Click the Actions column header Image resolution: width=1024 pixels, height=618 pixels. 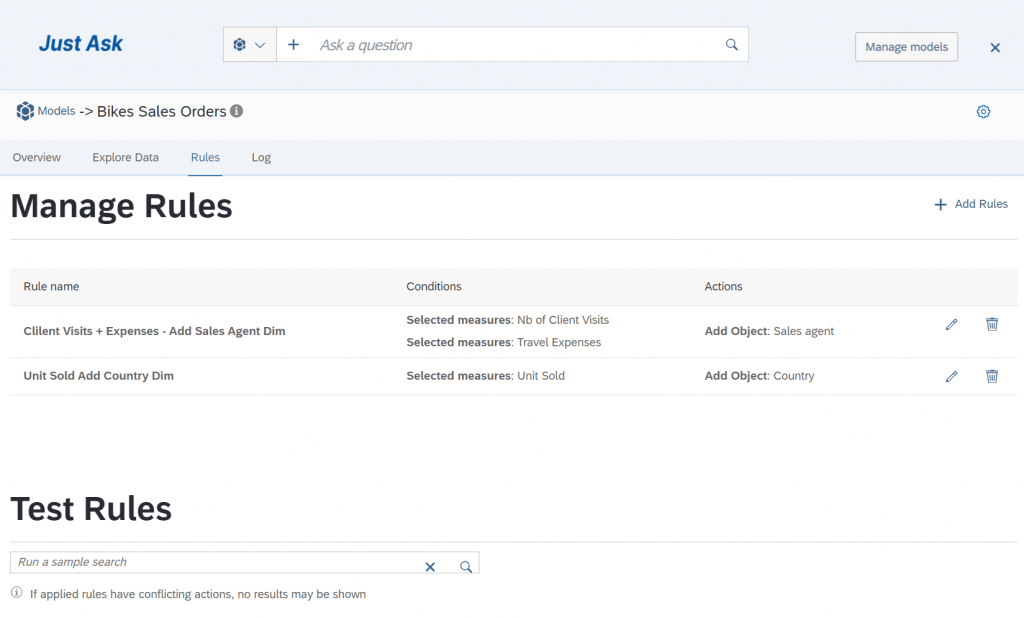coord(723,286)
